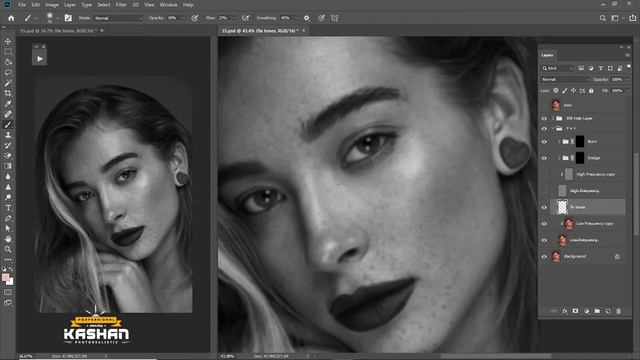The width and height of the screenshot is (640, 360).
Task: Open the Filter menu
Action: tap(121, 5)
